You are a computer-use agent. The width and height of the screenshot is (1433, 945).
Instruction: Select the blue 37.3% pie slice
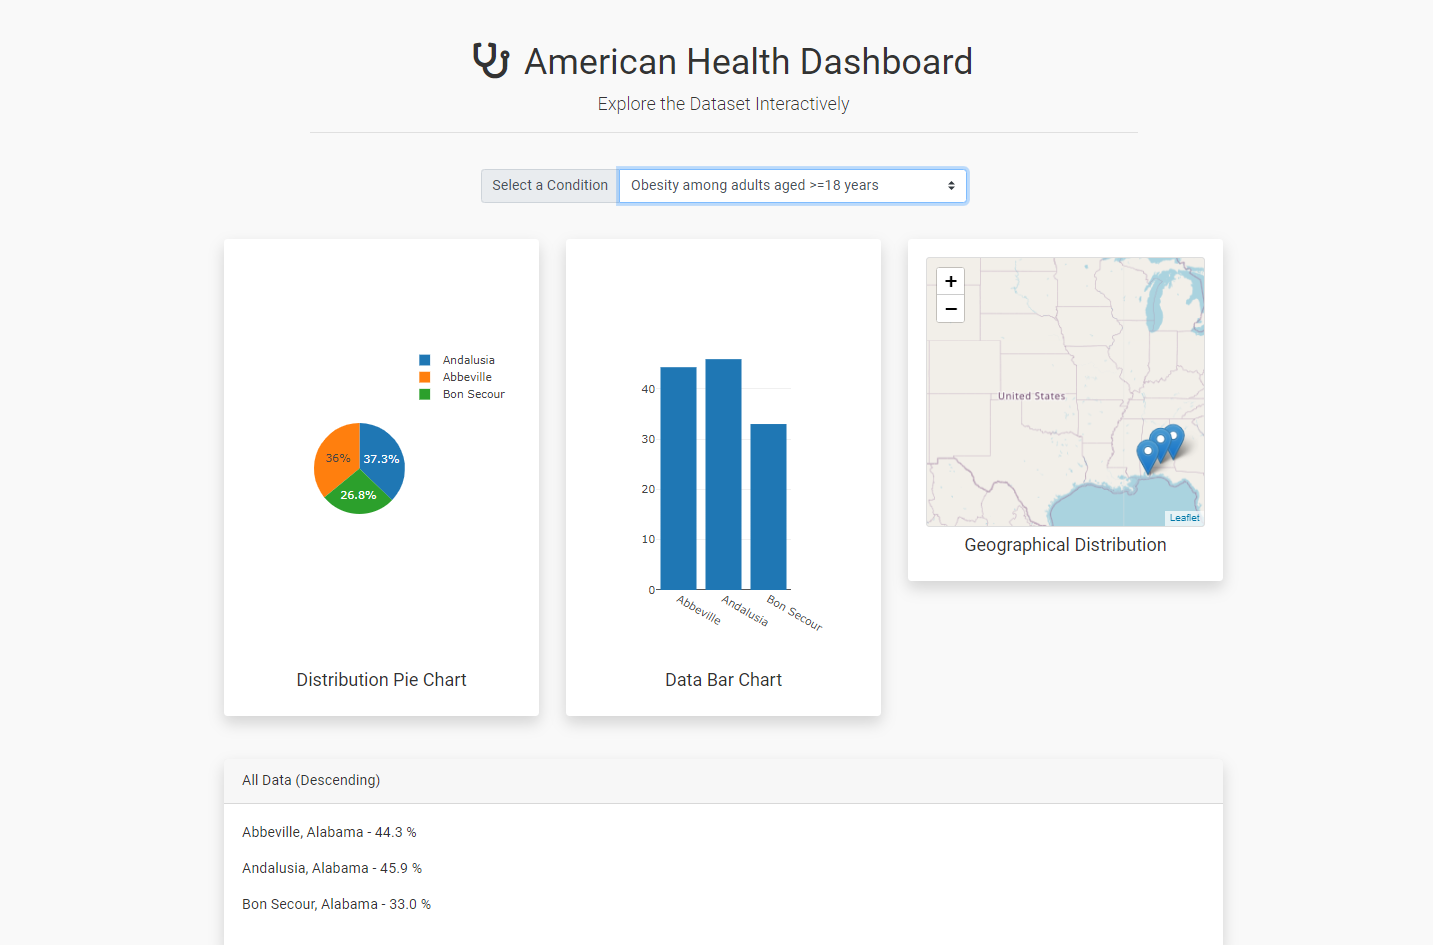(385, 455)
